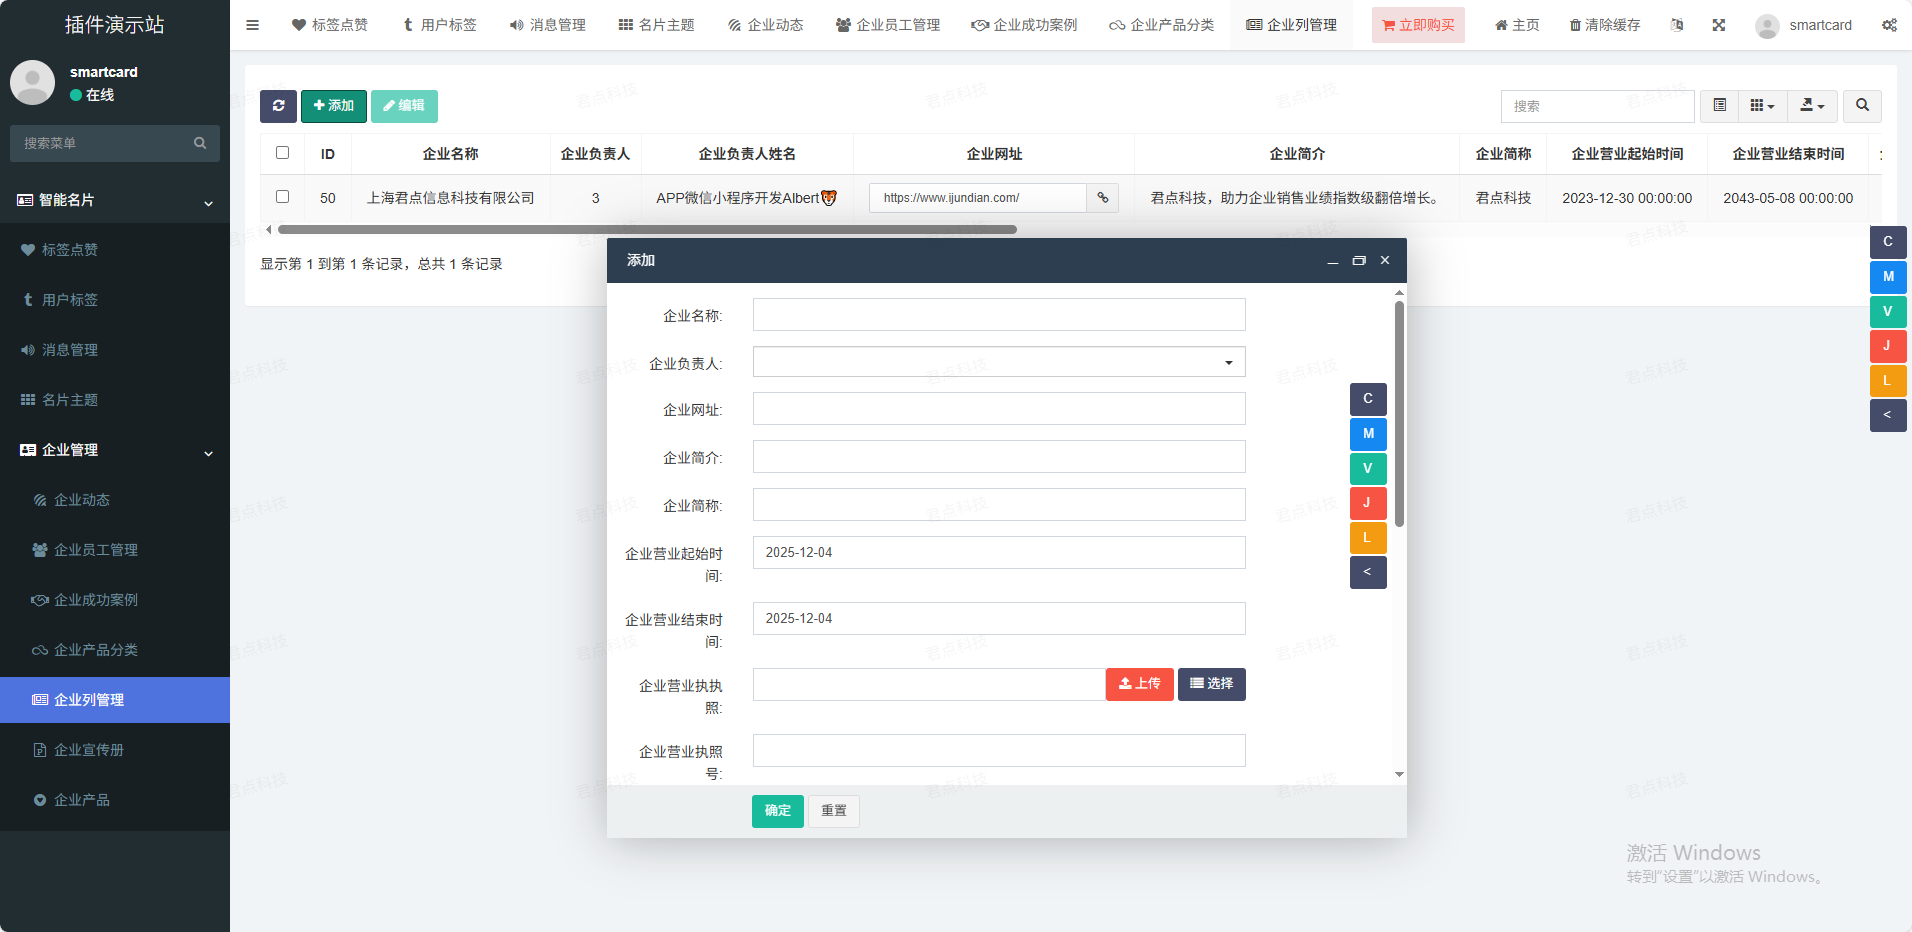The height and width of the screenshot is (932, 1912).
Task: Click the 企业名称 input field in dialog
Action: coord(998,315)
